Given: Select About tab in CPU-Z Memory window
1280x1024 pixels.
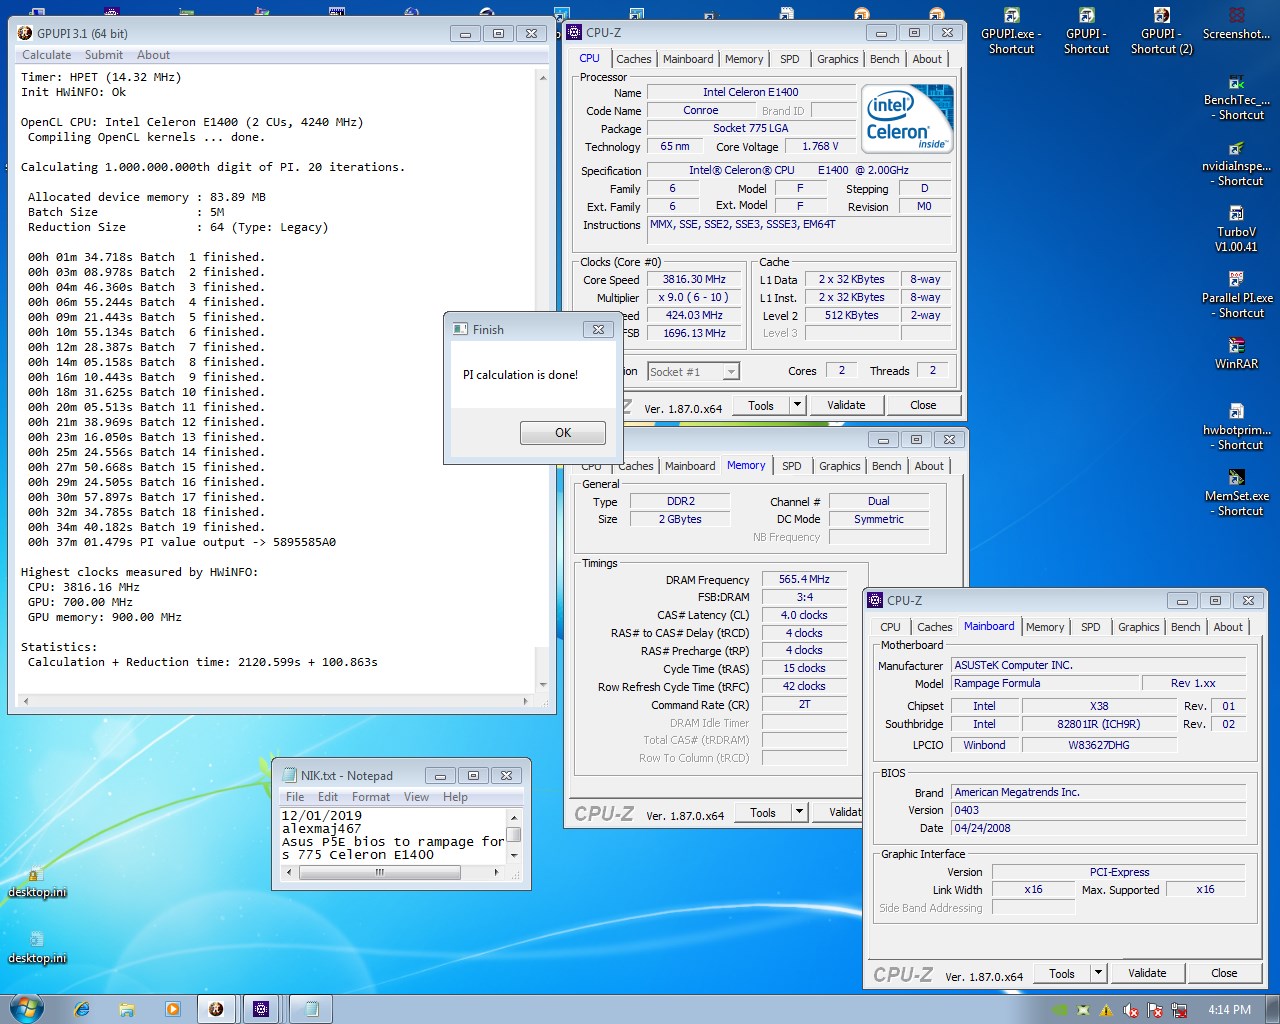Looking at the screenshot, I should (x=929, y=466).
